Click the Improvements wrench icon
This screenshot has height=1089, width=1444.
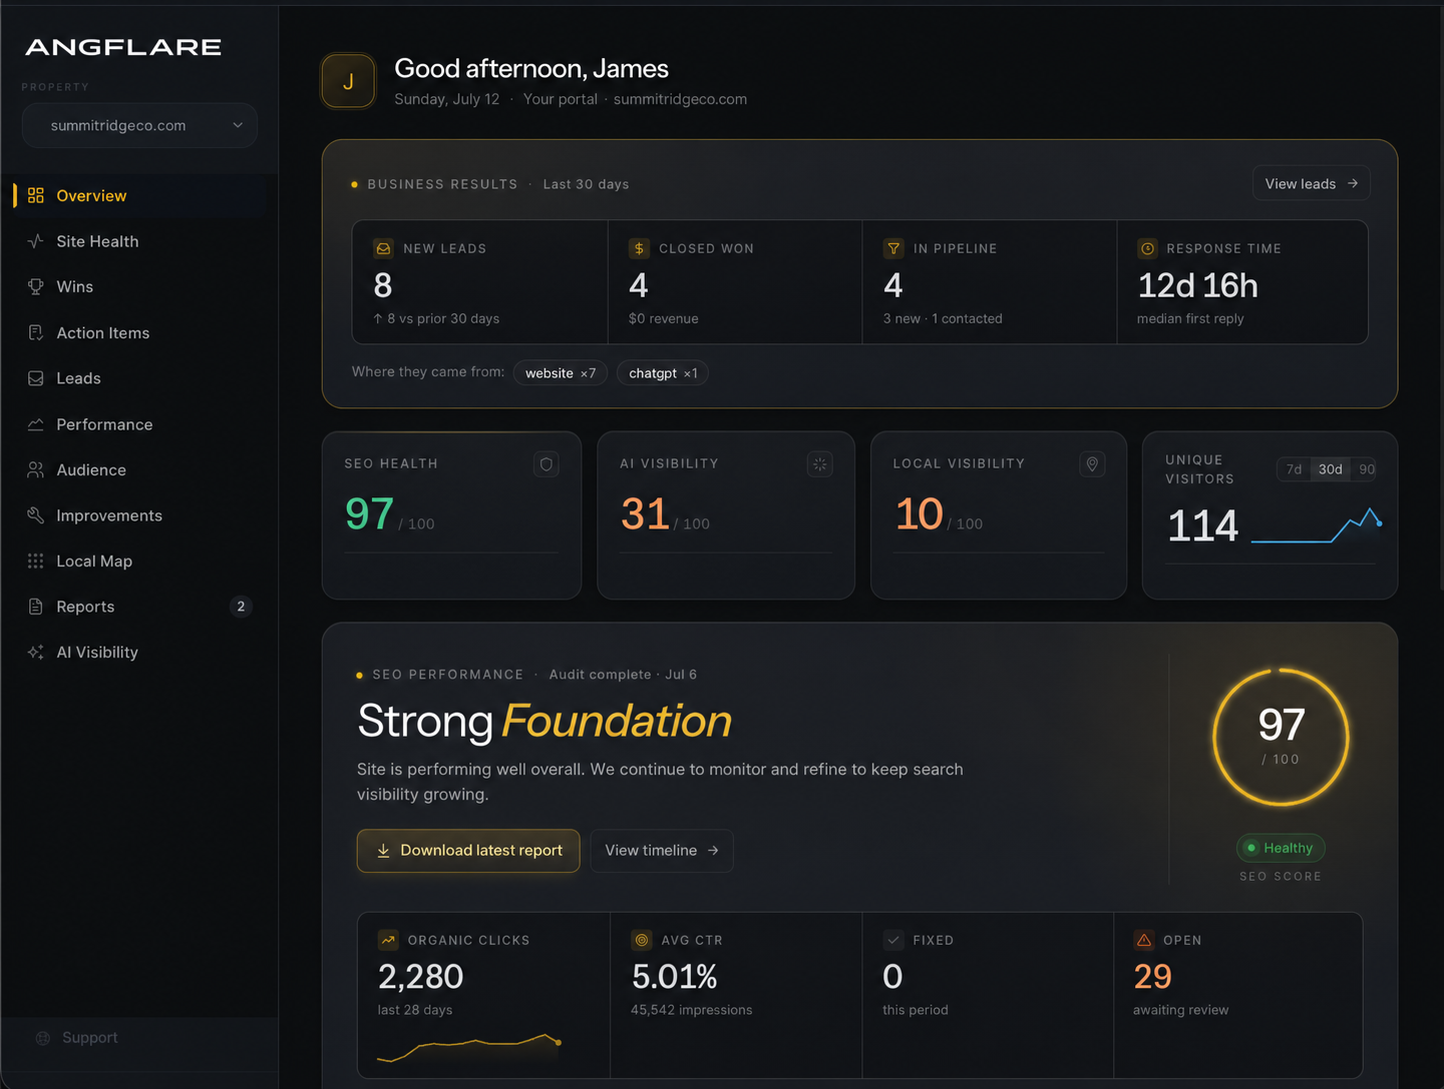click(x=36, y=515)
